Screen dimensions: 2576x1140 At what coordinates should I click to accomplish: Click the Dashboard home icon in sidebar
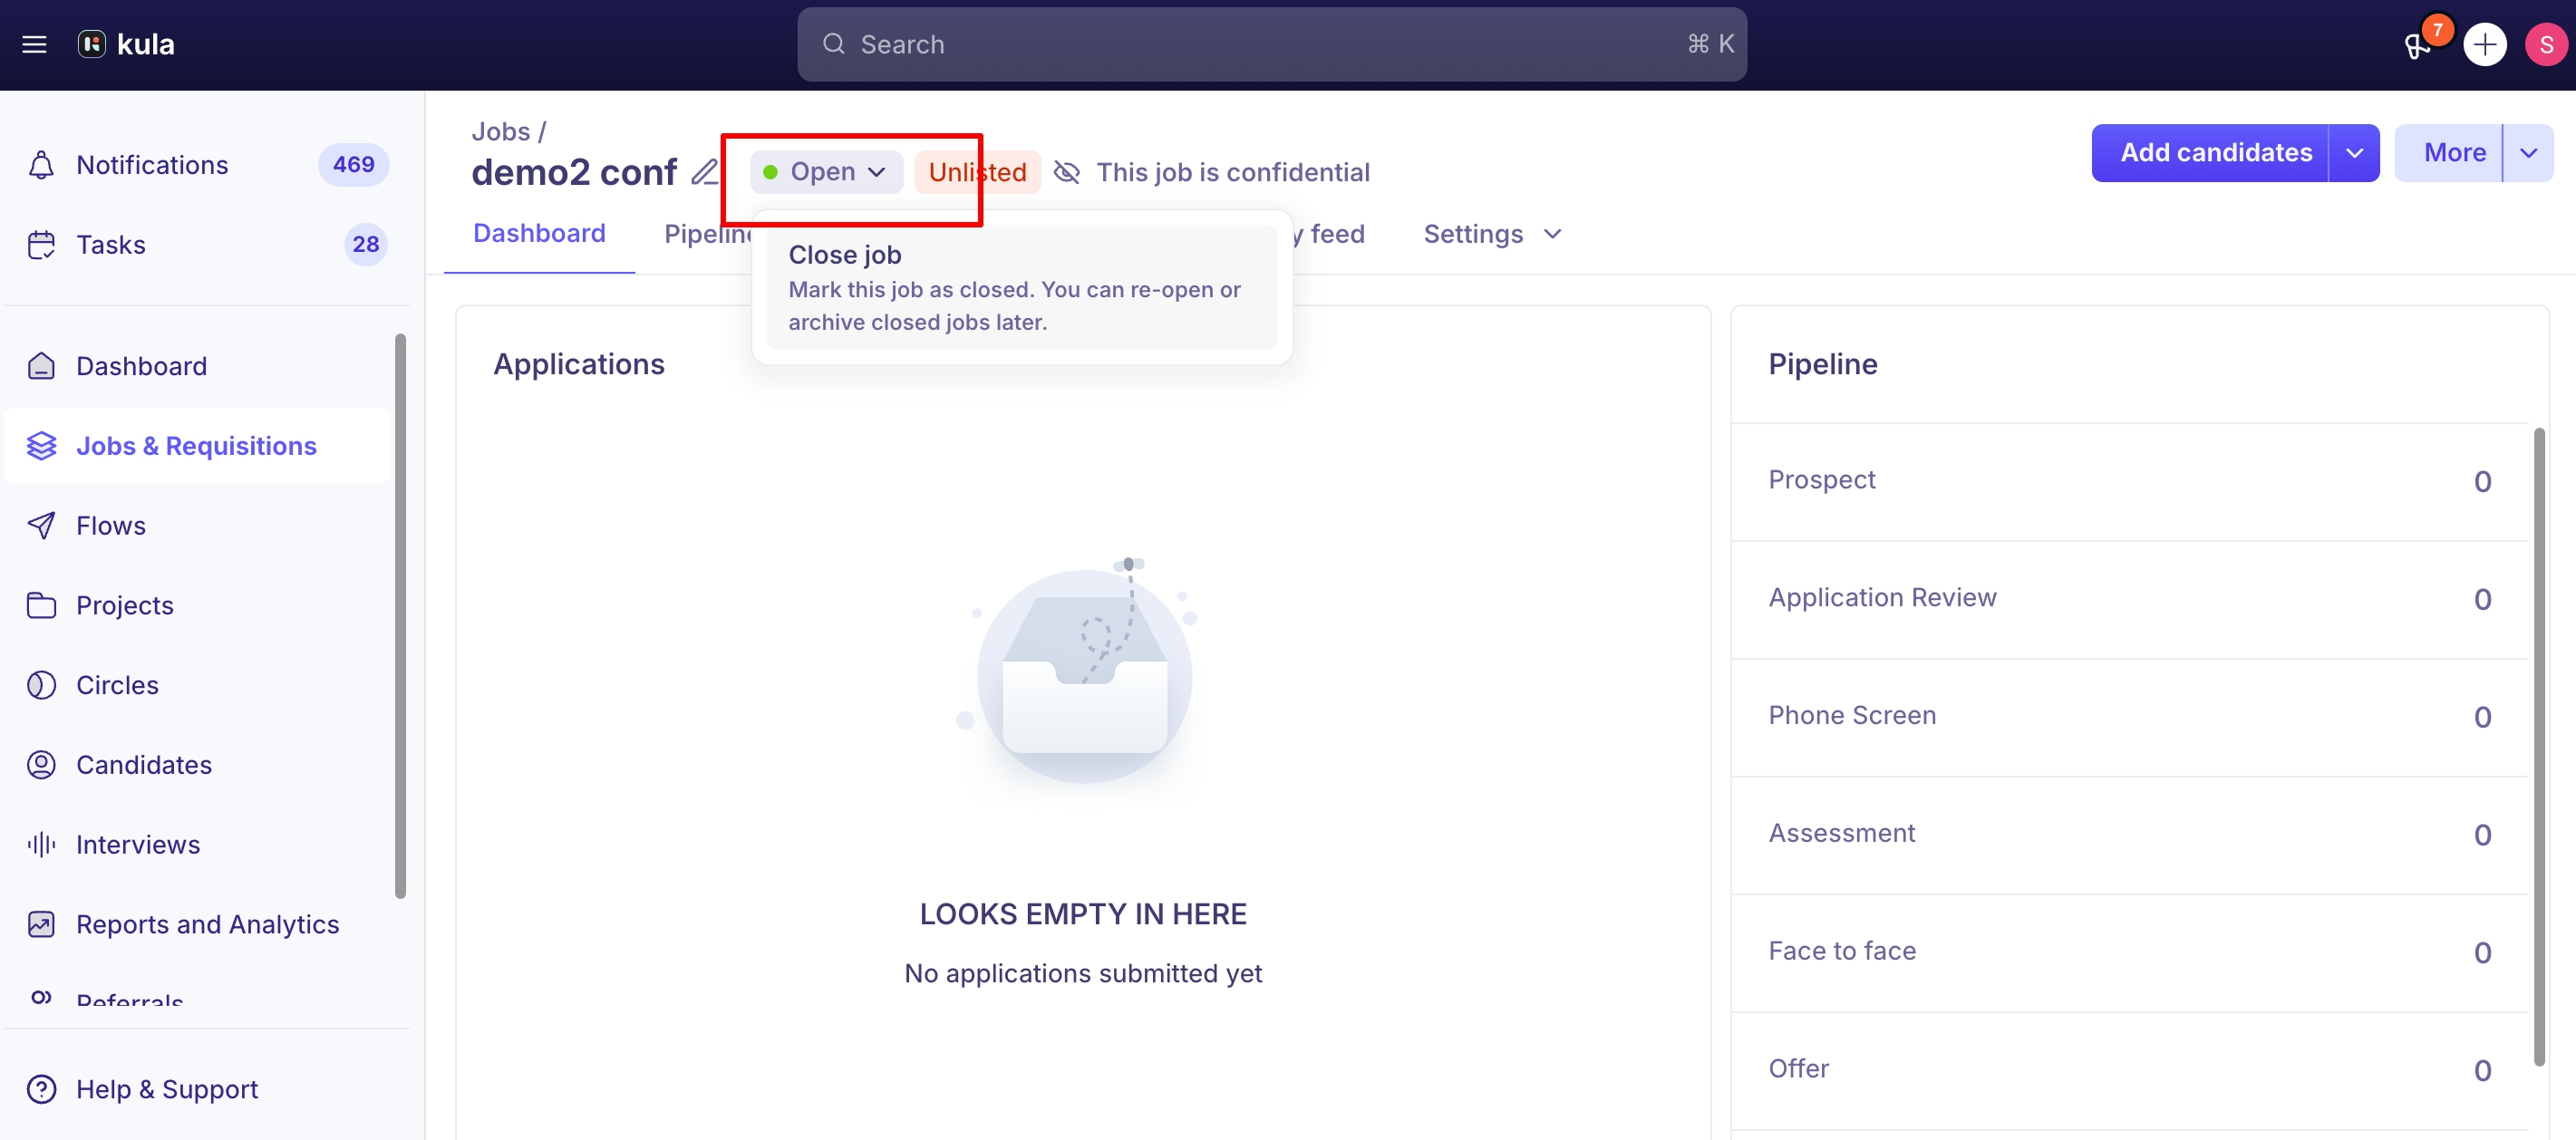coord(41,366)
